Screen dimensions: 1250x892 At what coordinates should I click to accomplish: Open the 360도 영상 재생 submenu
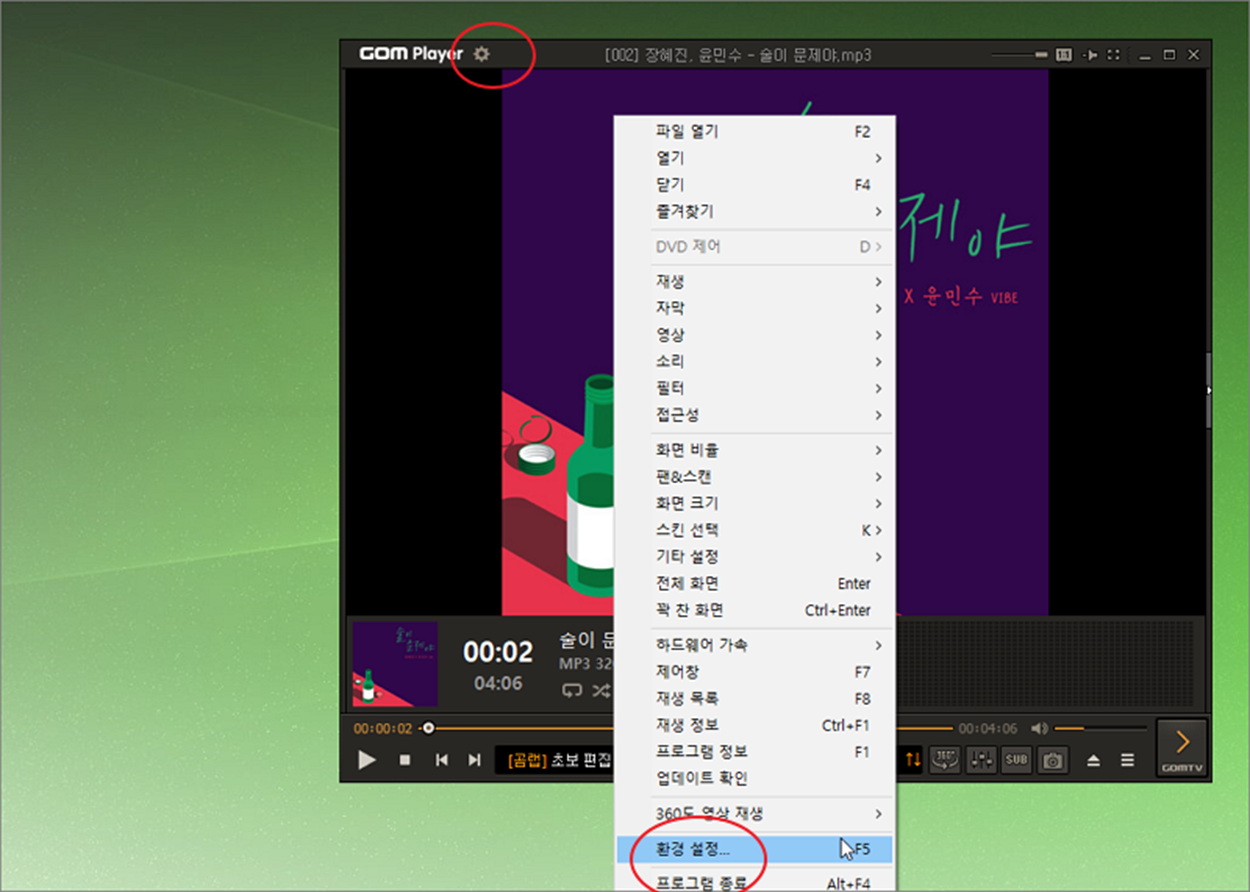point(754,814)
